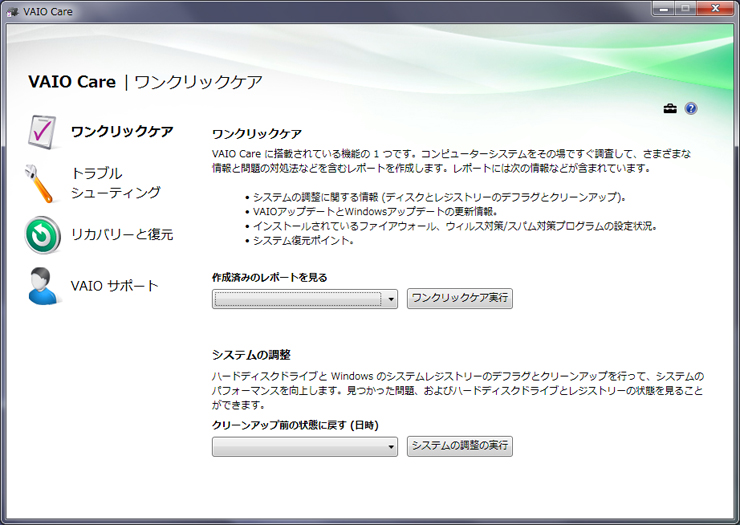Select the ワンクリックケア sidebar label
740x525 pixels.
click(121, 132)
